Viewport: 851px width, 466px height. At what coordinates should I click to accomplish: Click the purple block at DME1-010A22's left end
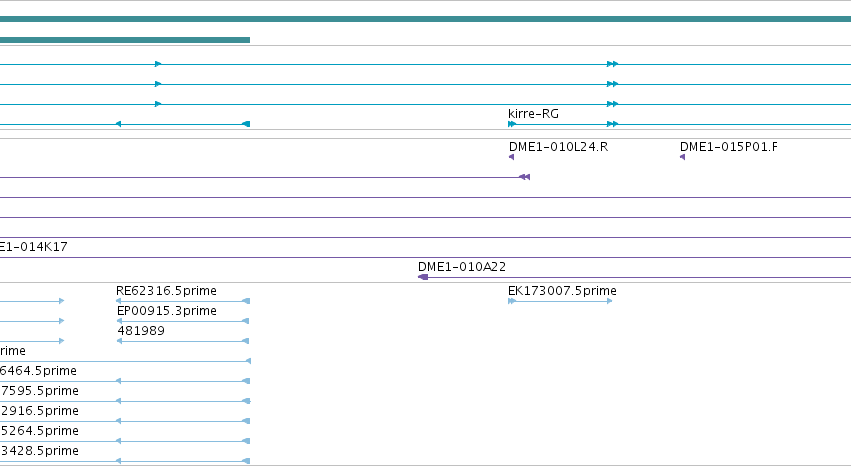pos(423,277)
